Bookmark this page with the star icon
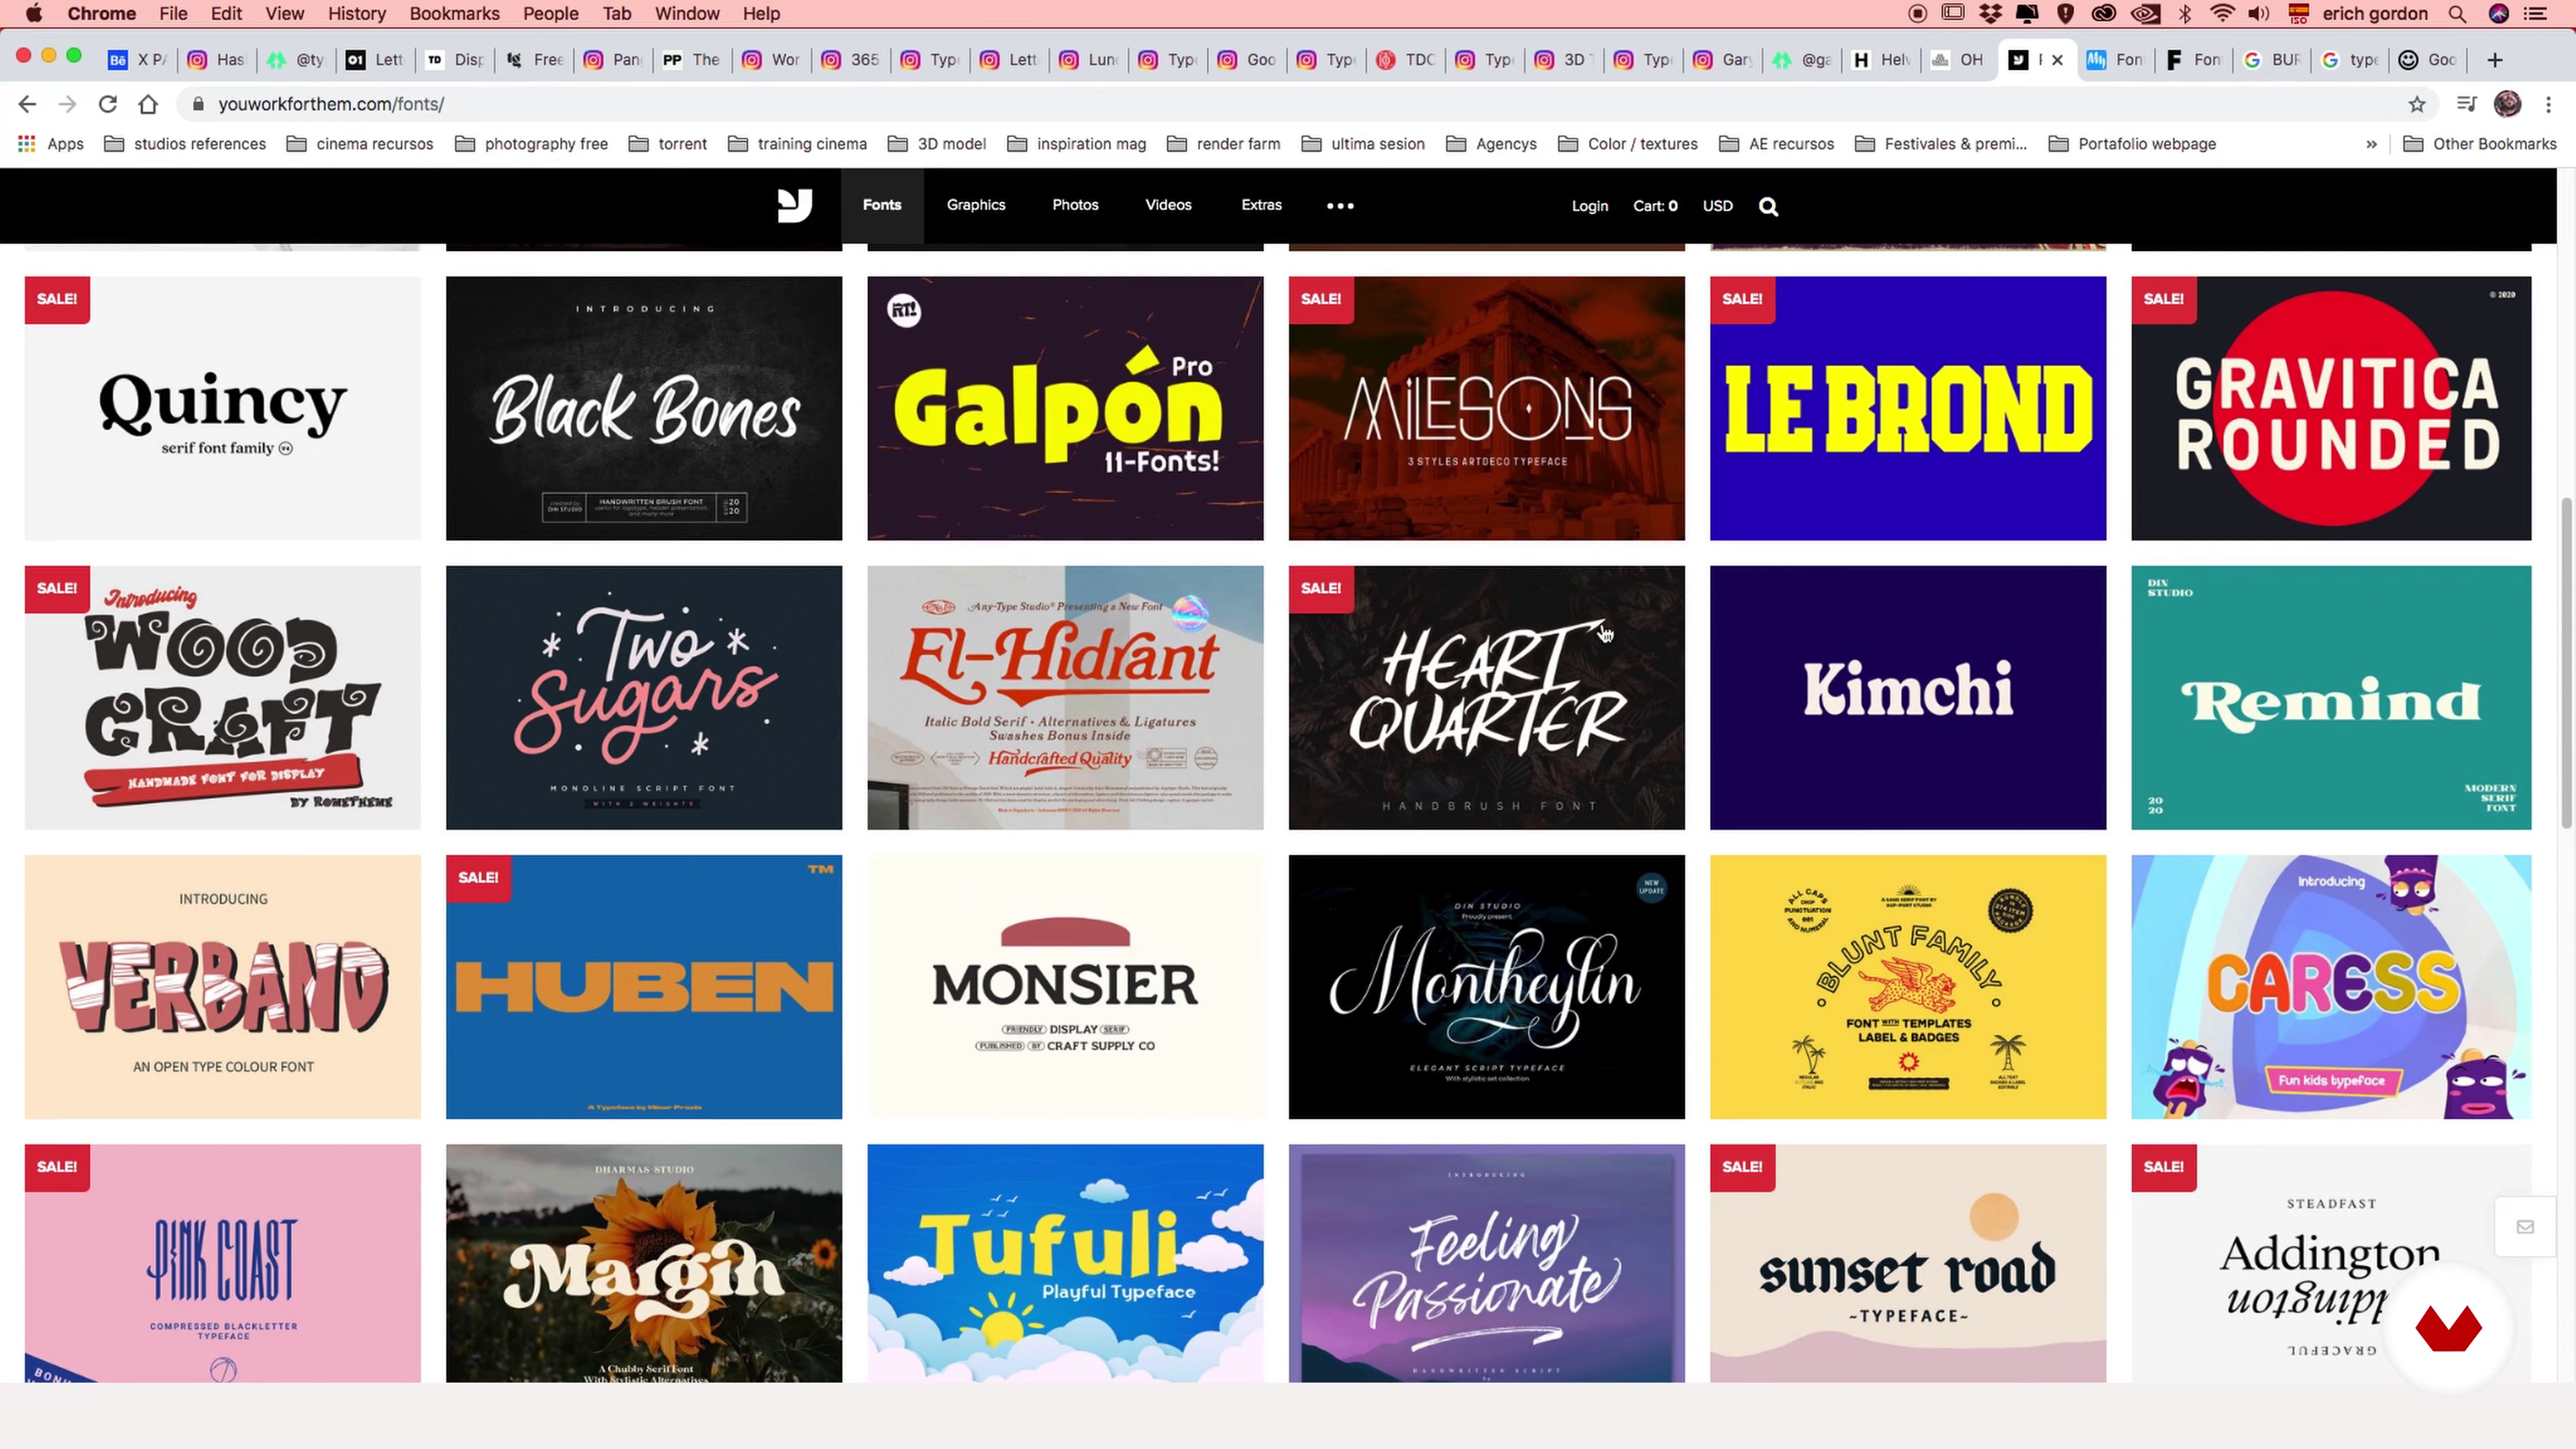Viewport: 2576px width, 1449px height. click(2417, 104)
